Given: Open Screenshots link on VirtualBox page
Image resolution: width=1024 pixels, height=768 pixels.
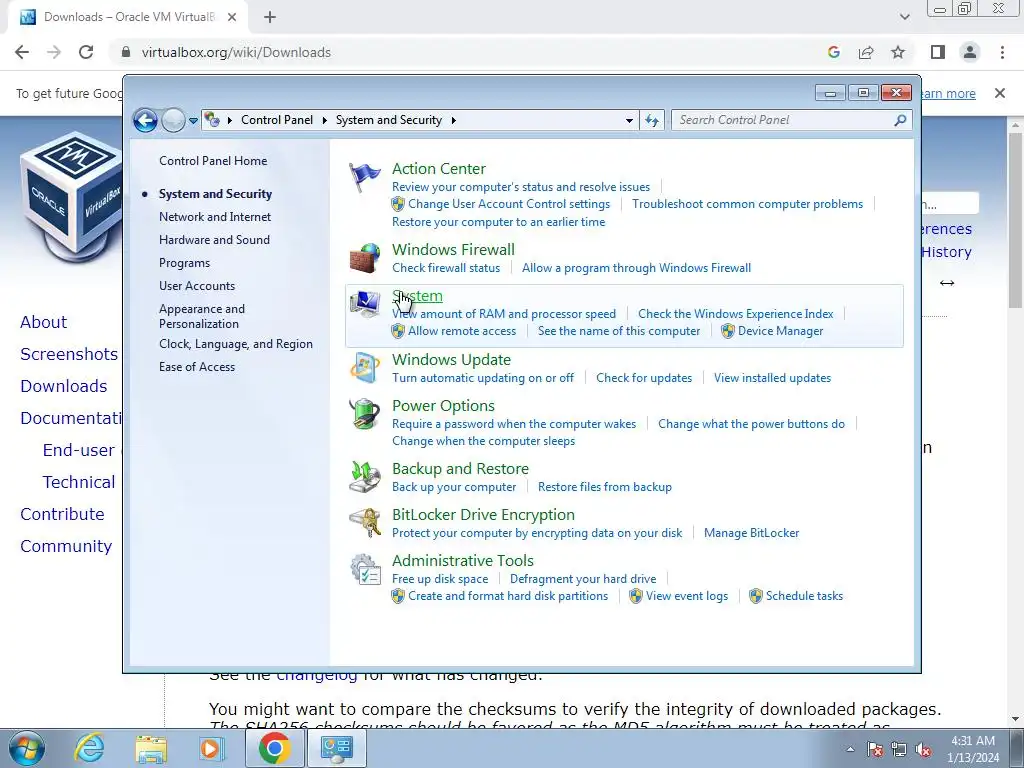Looking at the screenshot, I should pyautogui.click(x=69, y=354).
